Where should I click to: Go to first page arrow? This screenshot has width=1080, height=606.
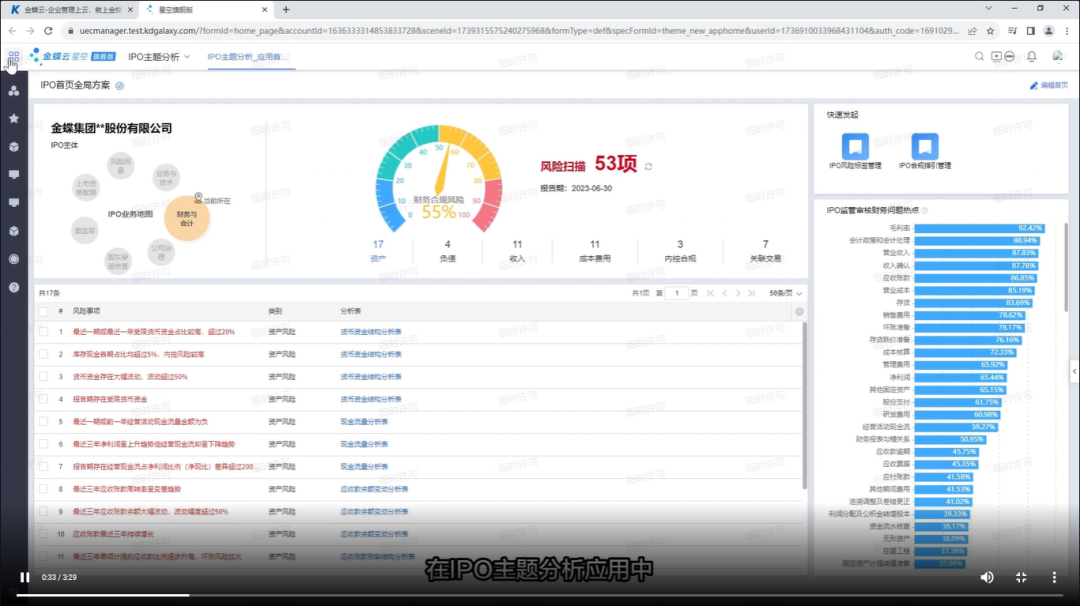tap(711, 293)
